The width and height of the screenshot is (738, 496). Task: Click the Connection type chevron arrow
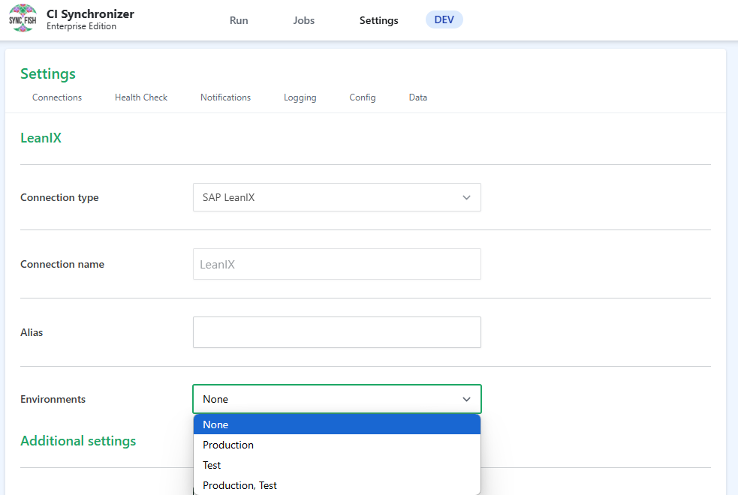(466, 198)
